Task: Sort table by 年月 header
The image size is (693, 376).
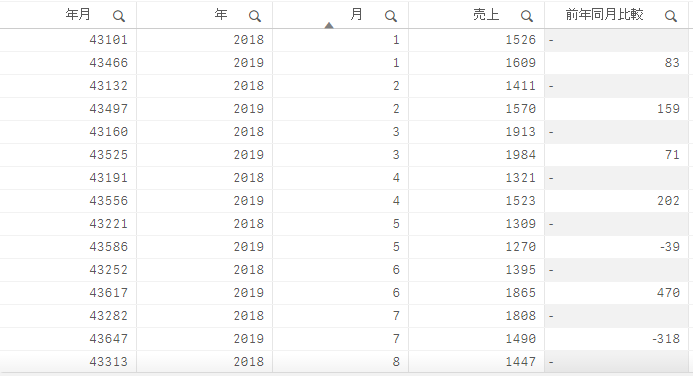Action: pyautogui.click(x=78, y=15)
